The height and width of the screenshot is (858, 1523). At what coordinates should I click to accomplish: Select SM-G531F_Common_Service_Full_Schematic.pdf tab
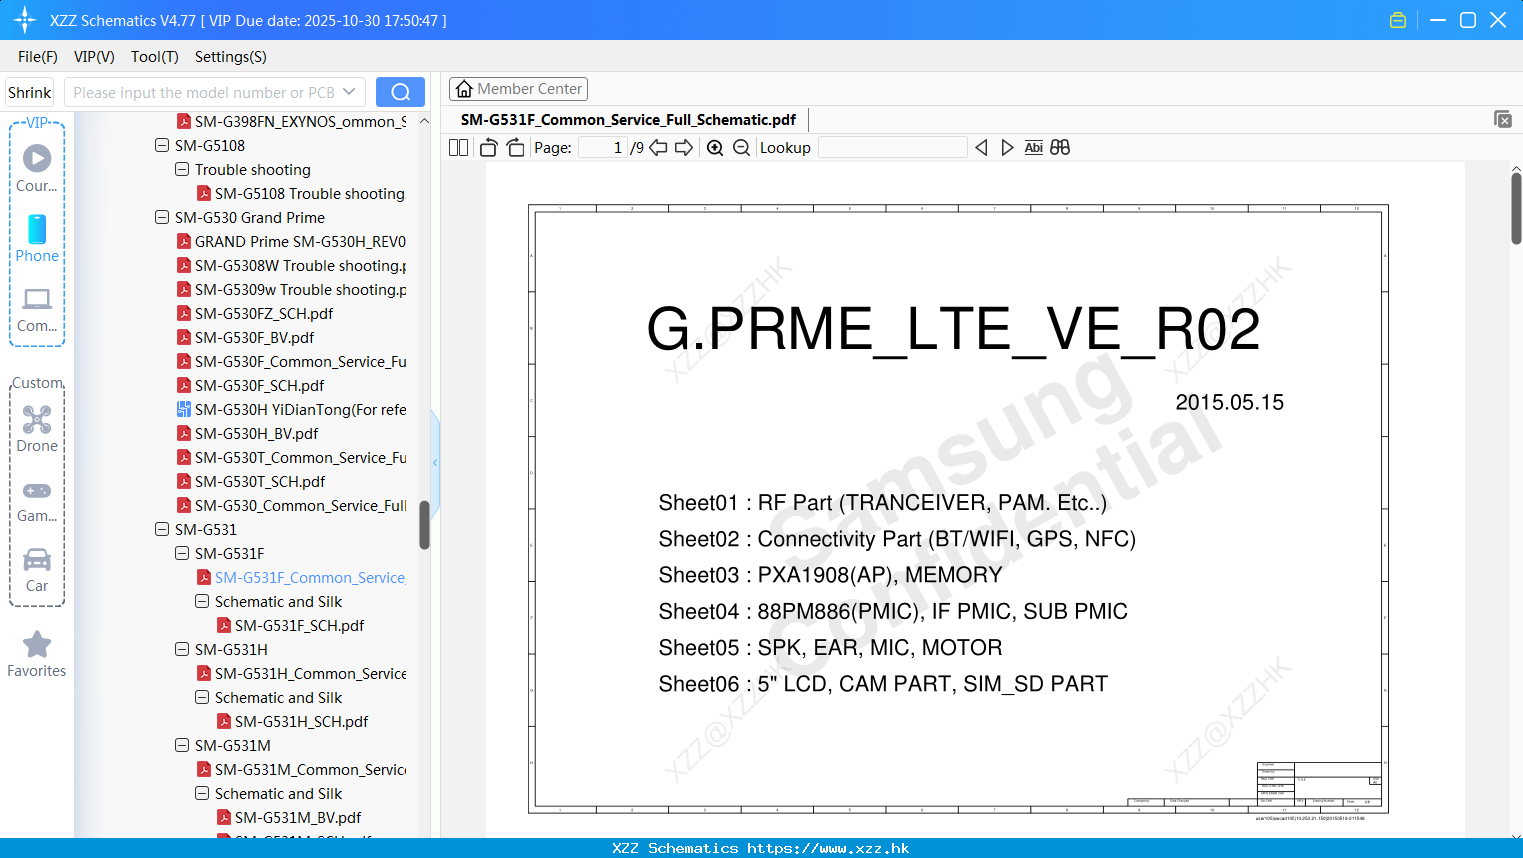click(x=628, y=120)
